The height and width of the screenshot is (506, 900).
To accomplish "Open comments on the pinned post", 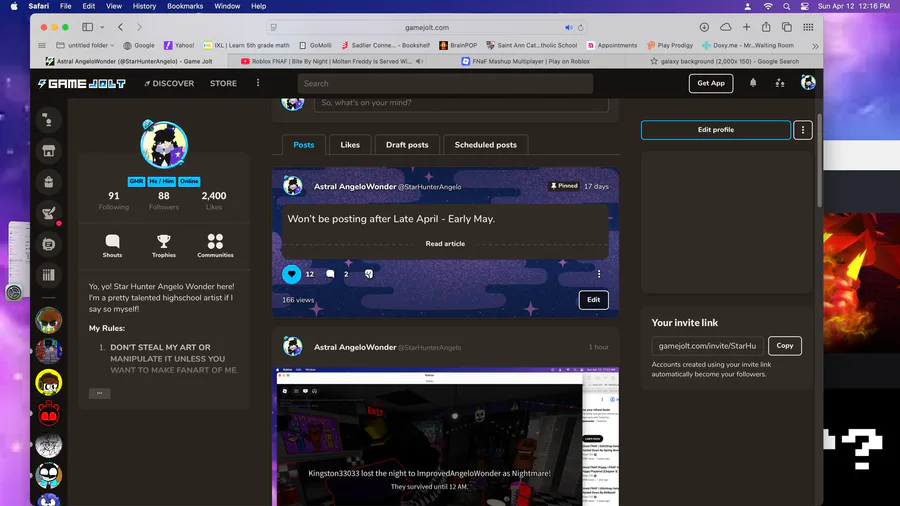I will 330,274.
